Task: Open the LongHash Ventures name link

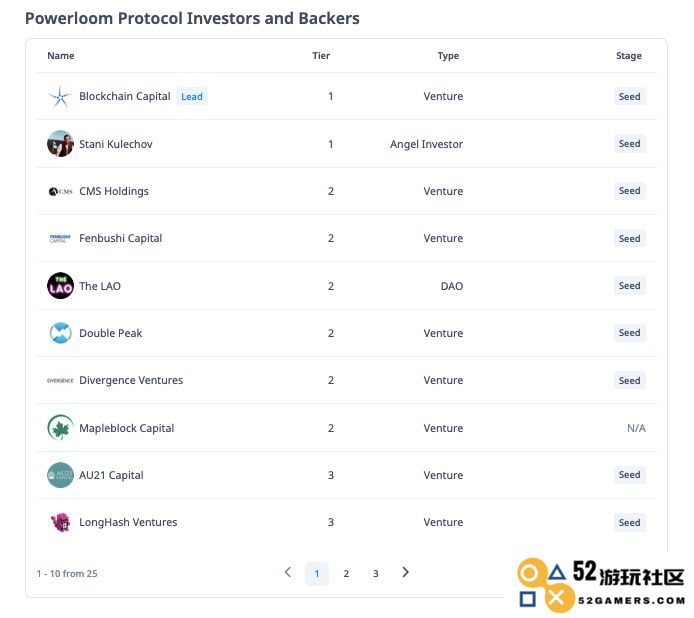Action: [128, 522]
